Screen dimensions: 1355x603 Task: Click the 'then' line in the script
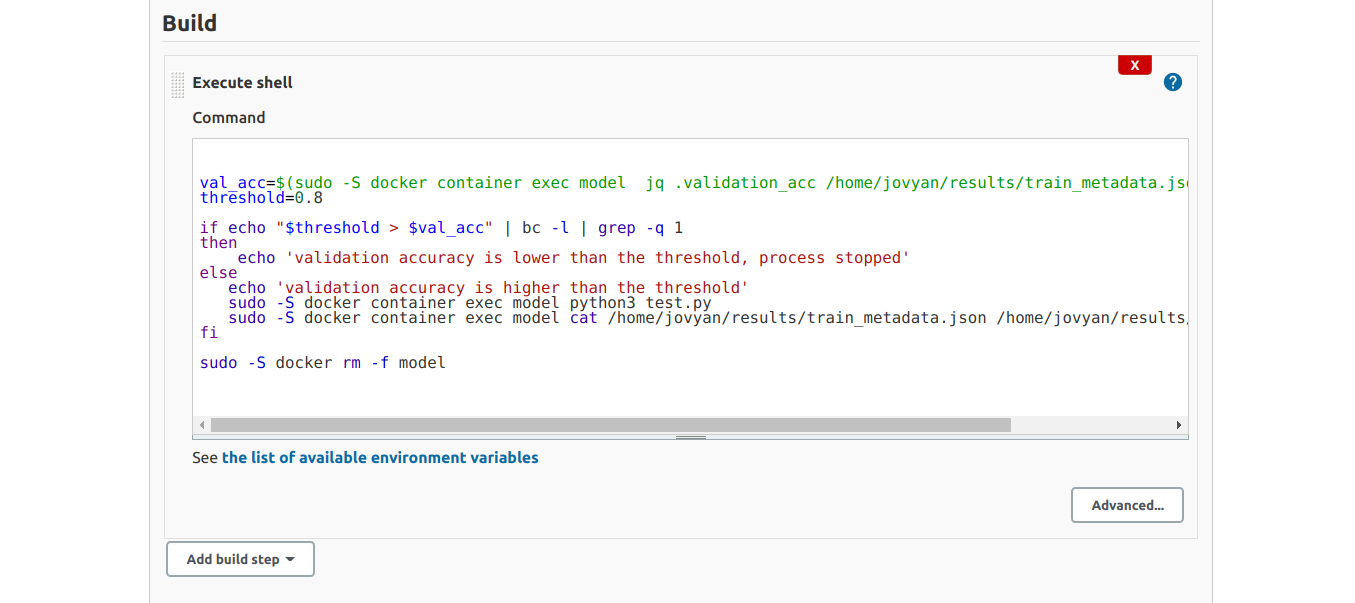pyautogui.click(x=219, y=242)
